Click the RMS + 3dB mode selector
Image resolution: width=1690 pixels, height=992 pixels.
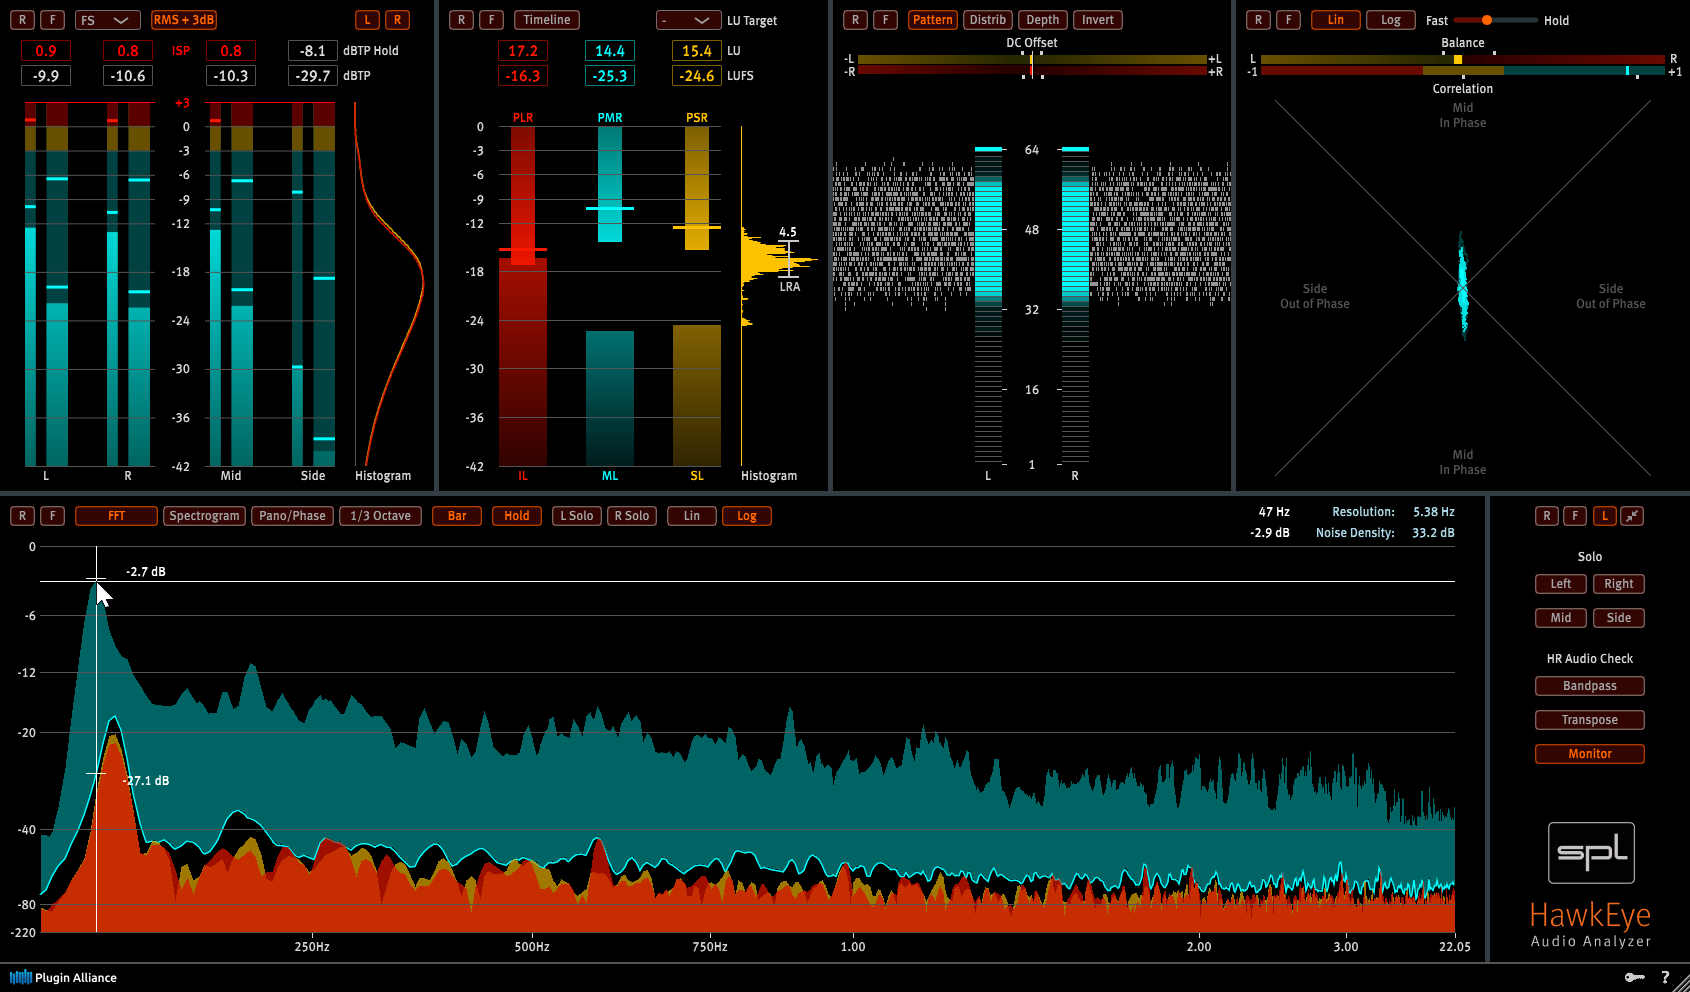(184, 20)
